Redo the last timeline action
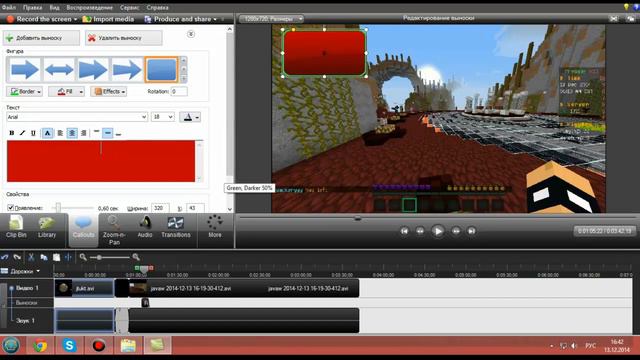Viewport: 640px width, 360px height. pos(17,257)
